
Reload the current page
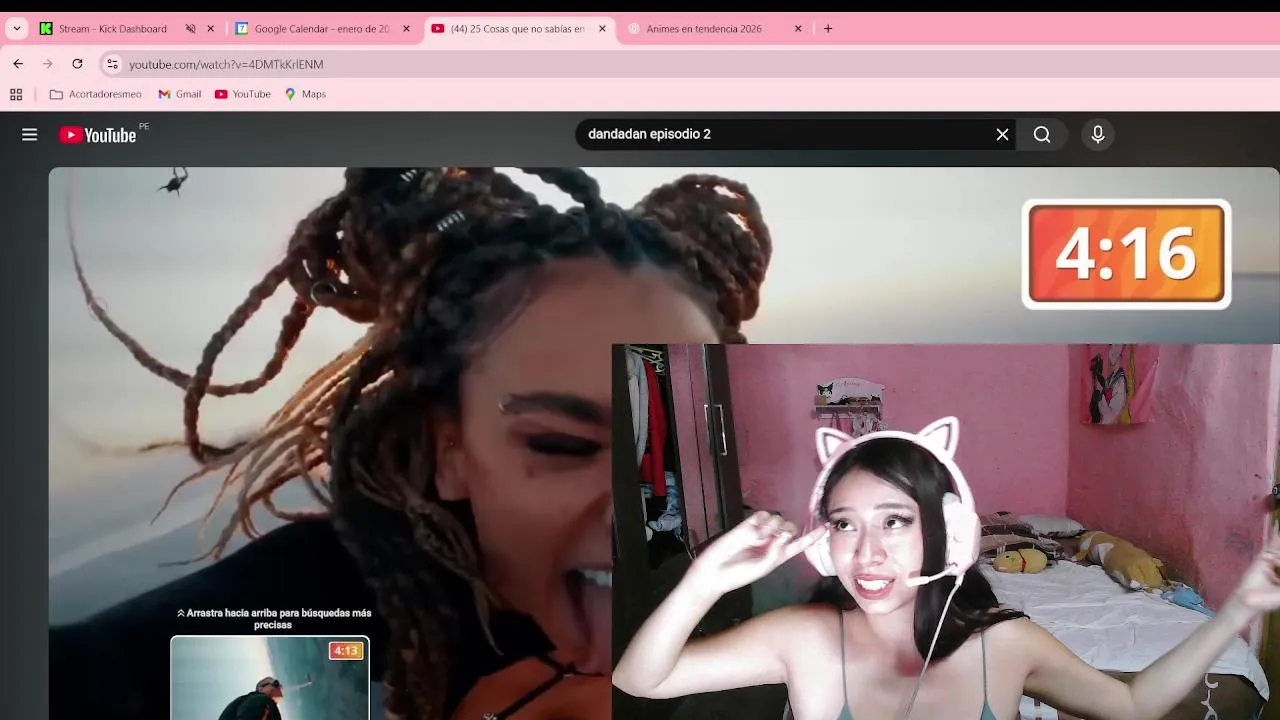(77, 64)
